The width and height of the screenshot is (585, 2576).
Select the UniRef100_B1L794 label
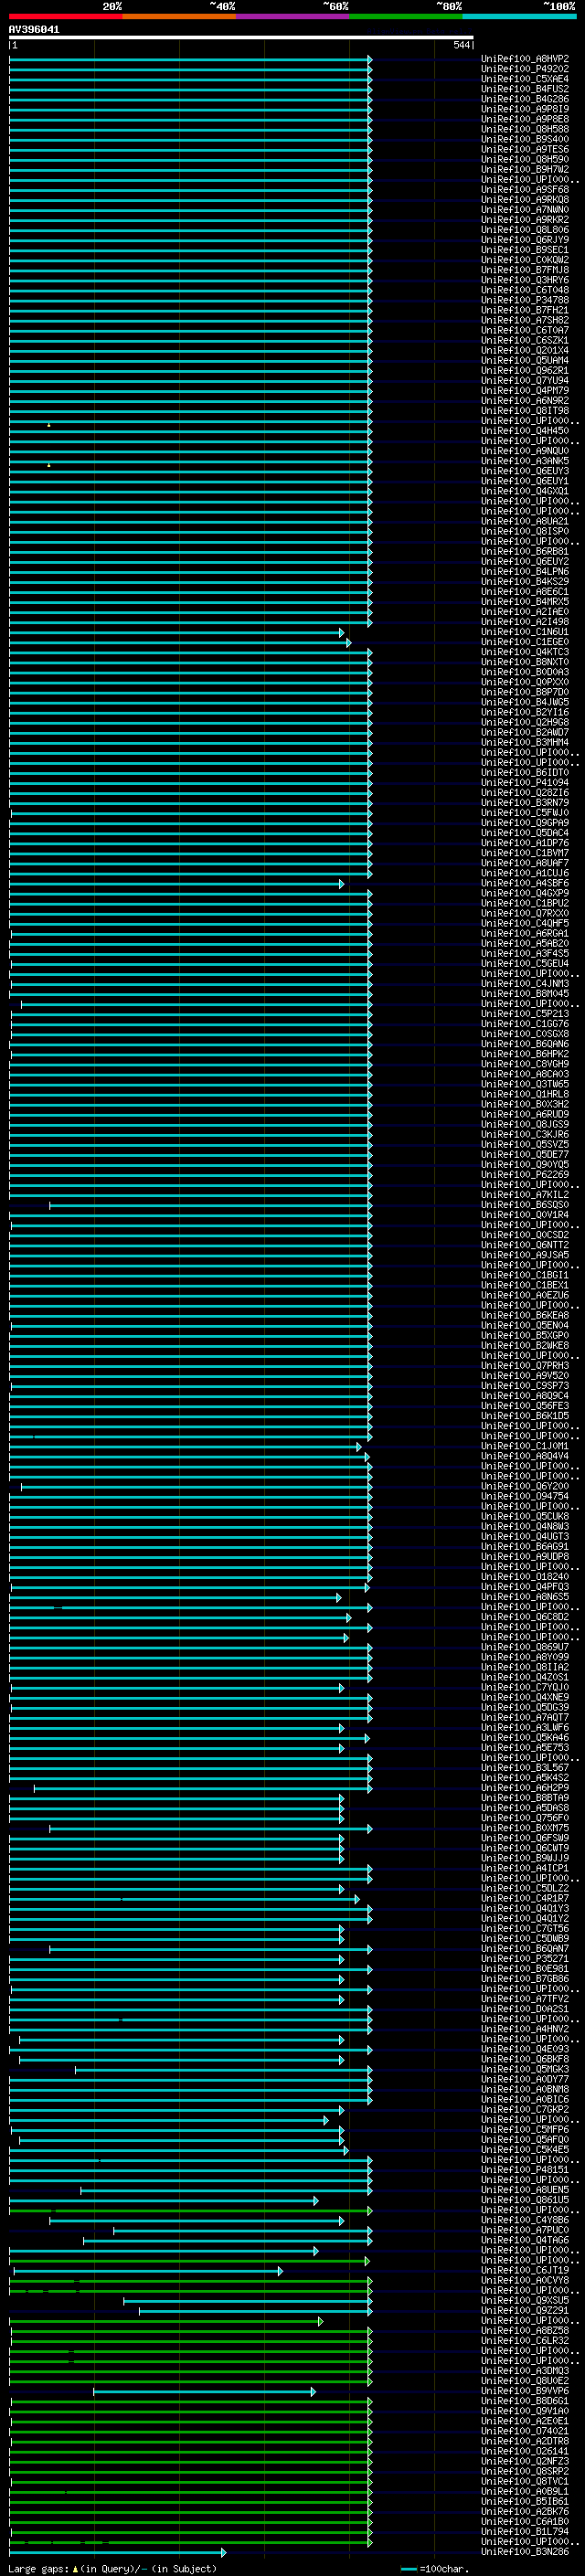point(525,2532)
